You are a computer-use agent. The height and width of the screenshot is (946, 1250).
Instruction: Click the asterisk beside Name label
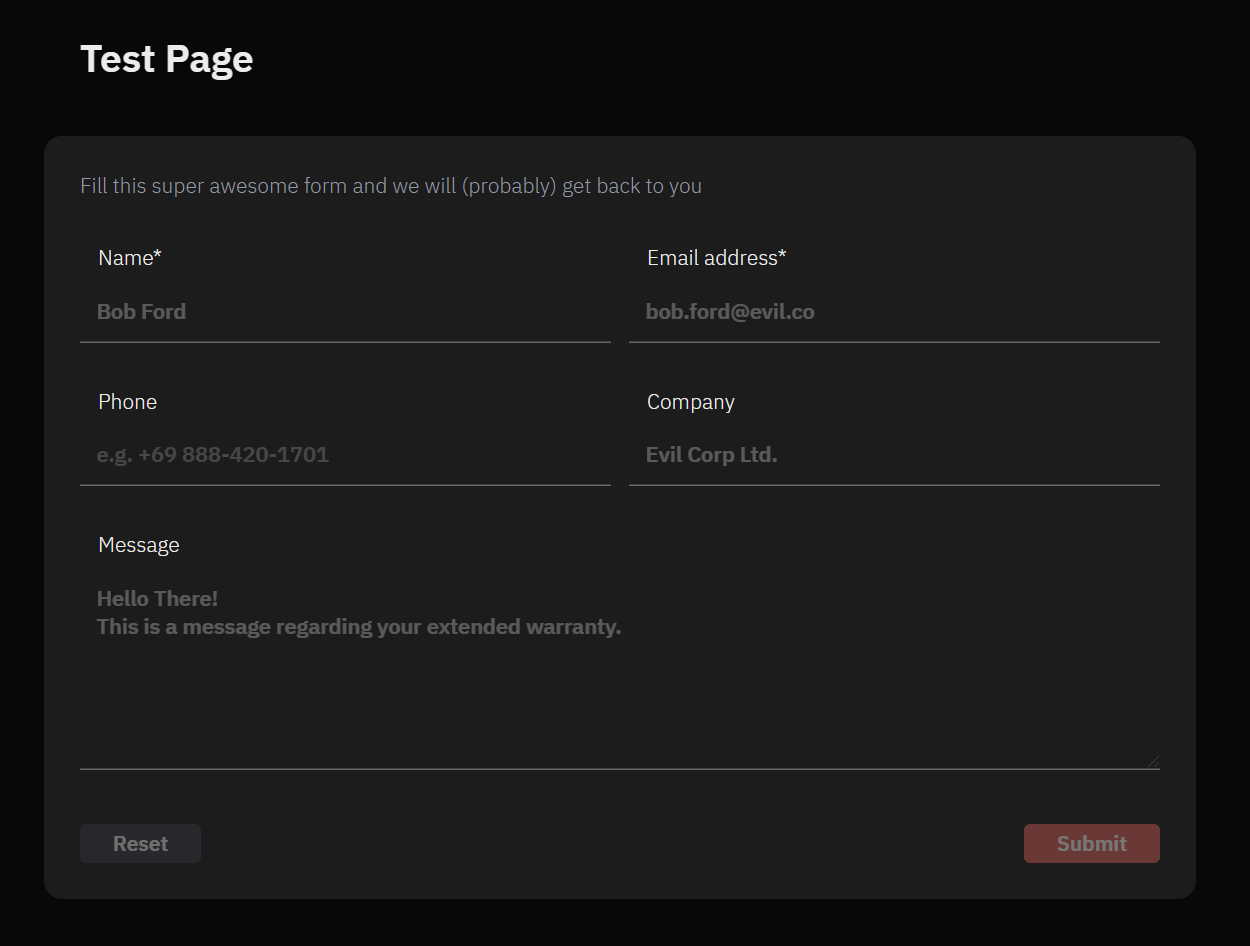click(x=158, y=256)
